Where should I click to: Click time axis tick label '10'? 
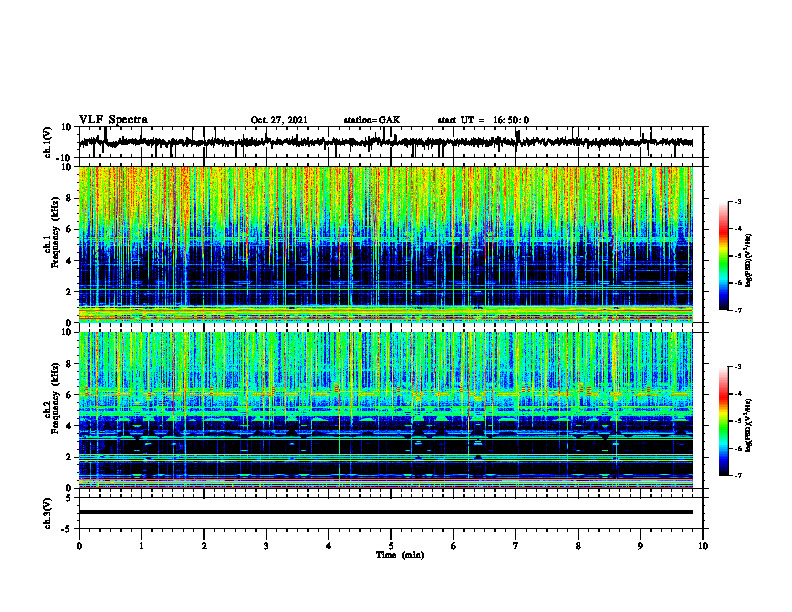[703, 546]
